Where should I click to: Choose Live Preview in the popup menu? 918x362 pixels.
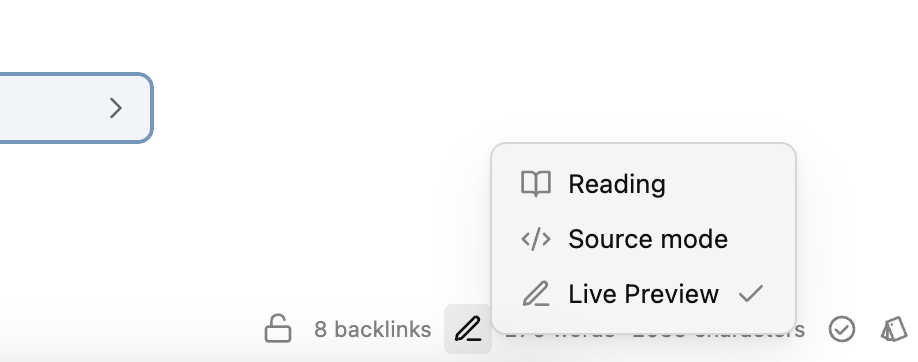(x=643, y=294)
